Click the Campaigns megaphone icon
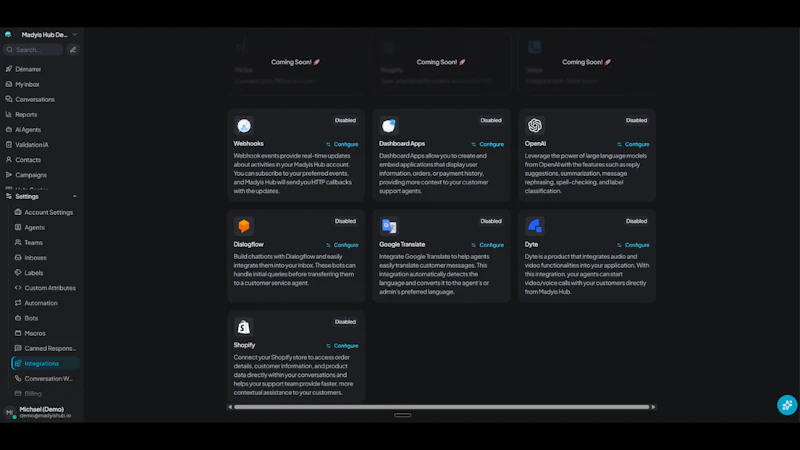 [9, 174]
